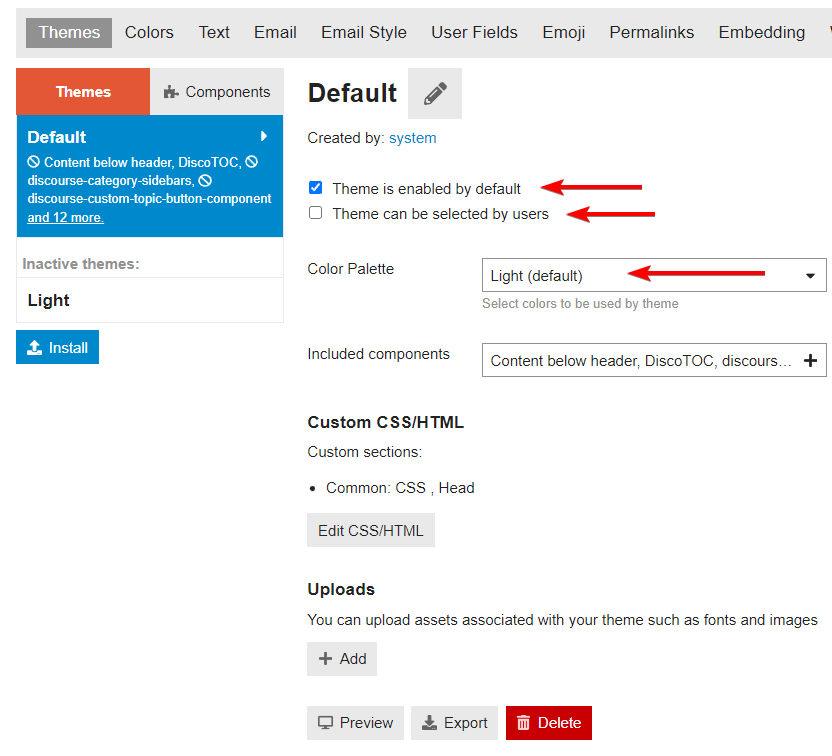Click the 'Uploads' heading

[x=341, y=589]
